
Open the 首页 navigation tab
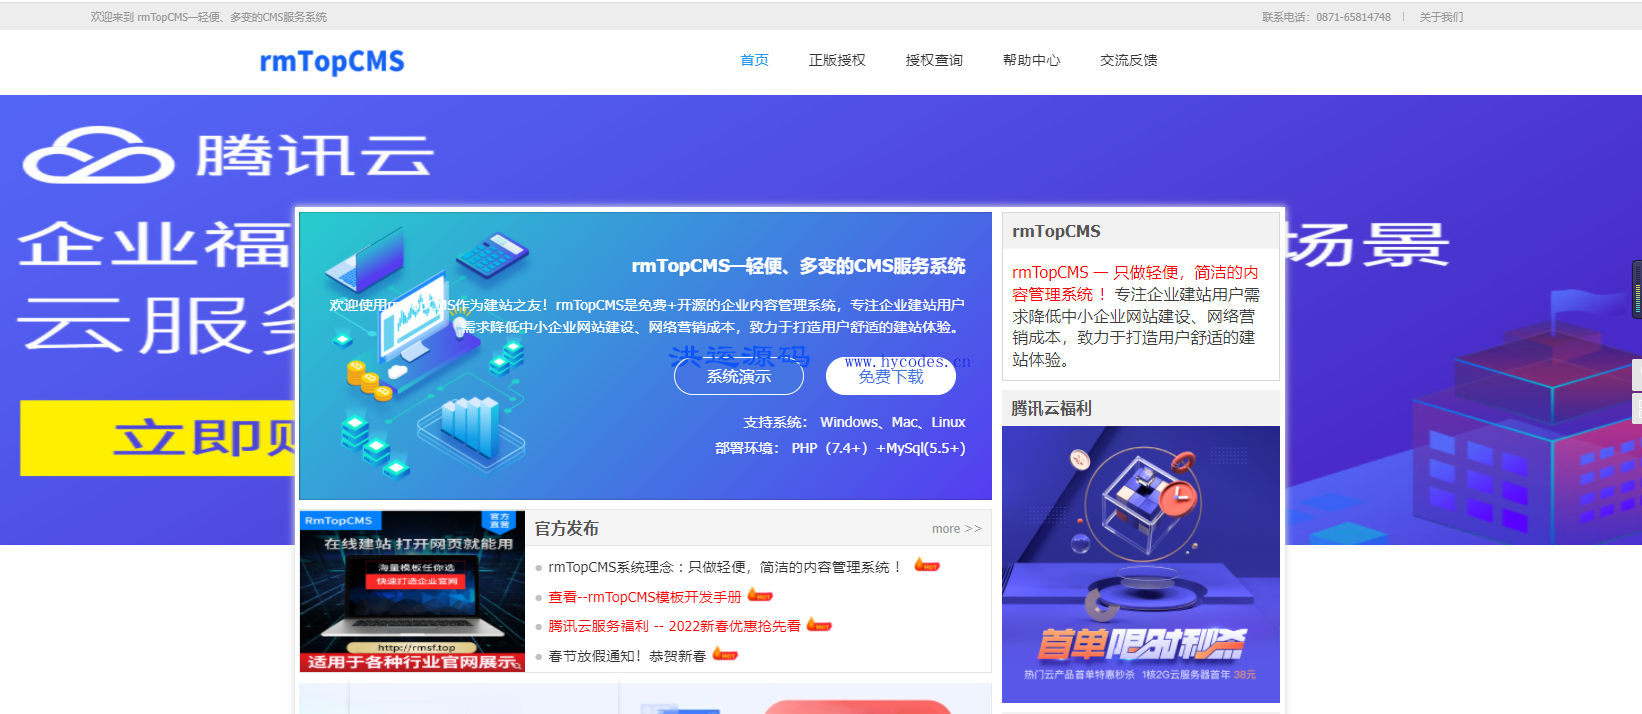click(754, 60)
